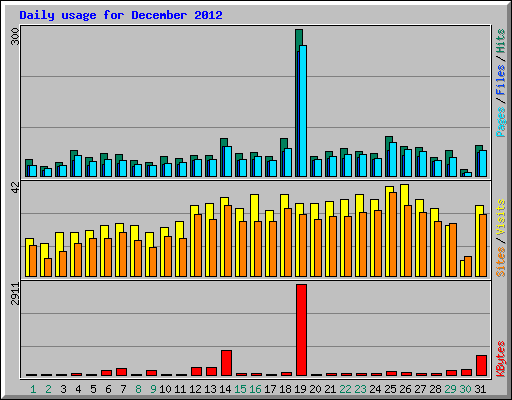Click the day 30 axis label
This screenshot has height=400, width=512.
coord(465,389)
